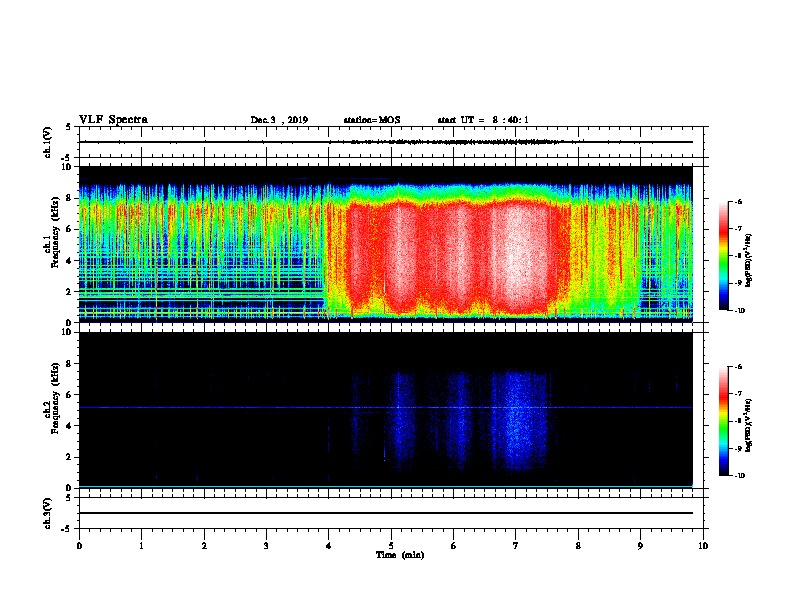Click the ch.2 color scale bar
This screenshot has height=612, width=792.
[x=723, y=421]
